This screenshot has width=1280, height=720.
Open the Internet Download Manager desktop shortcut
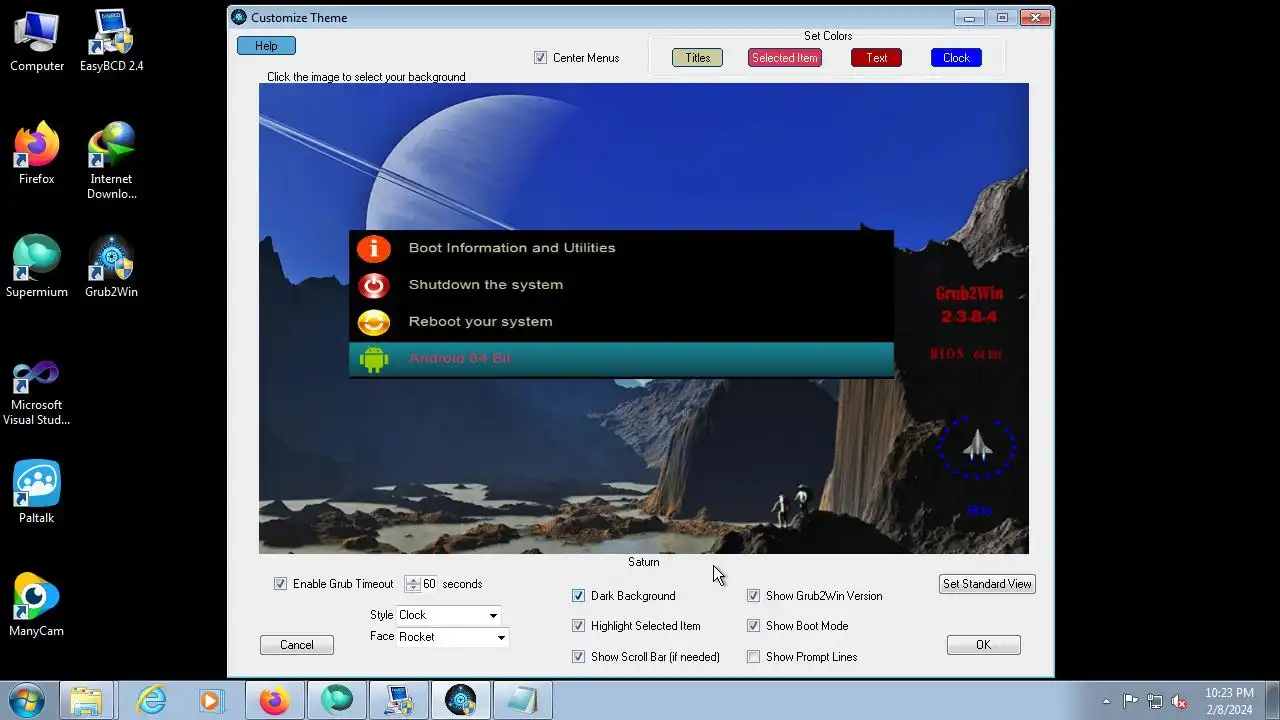(x=111, y=161)
